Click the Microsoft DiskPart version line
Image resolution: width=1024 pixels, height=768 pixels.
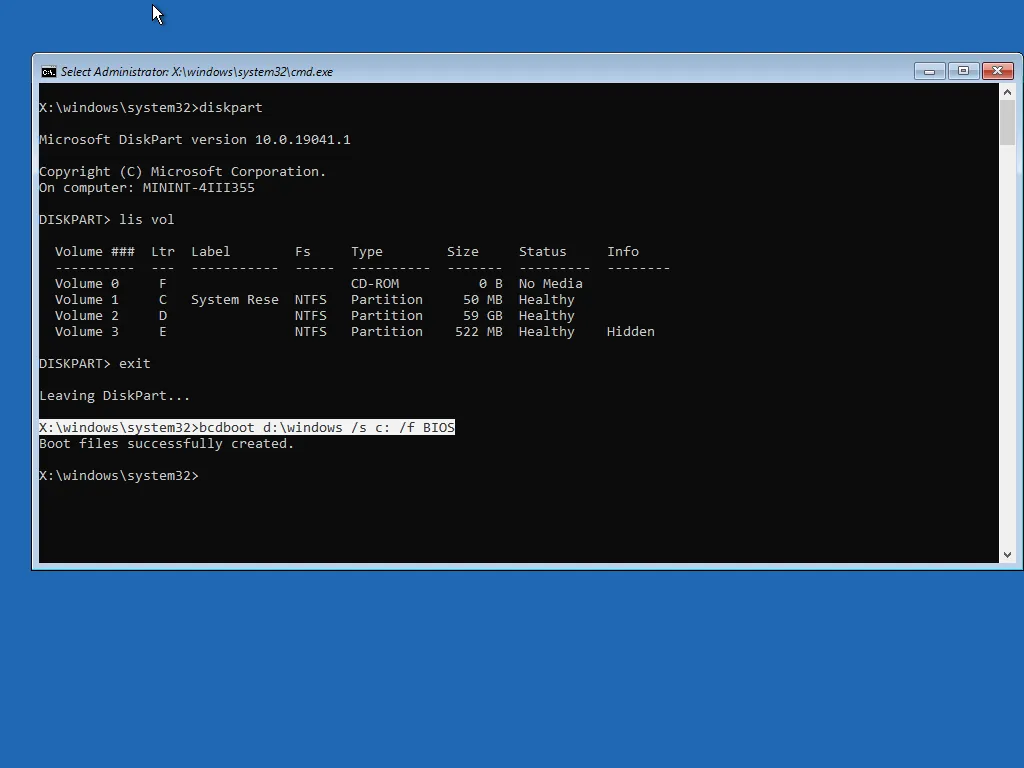194,139
